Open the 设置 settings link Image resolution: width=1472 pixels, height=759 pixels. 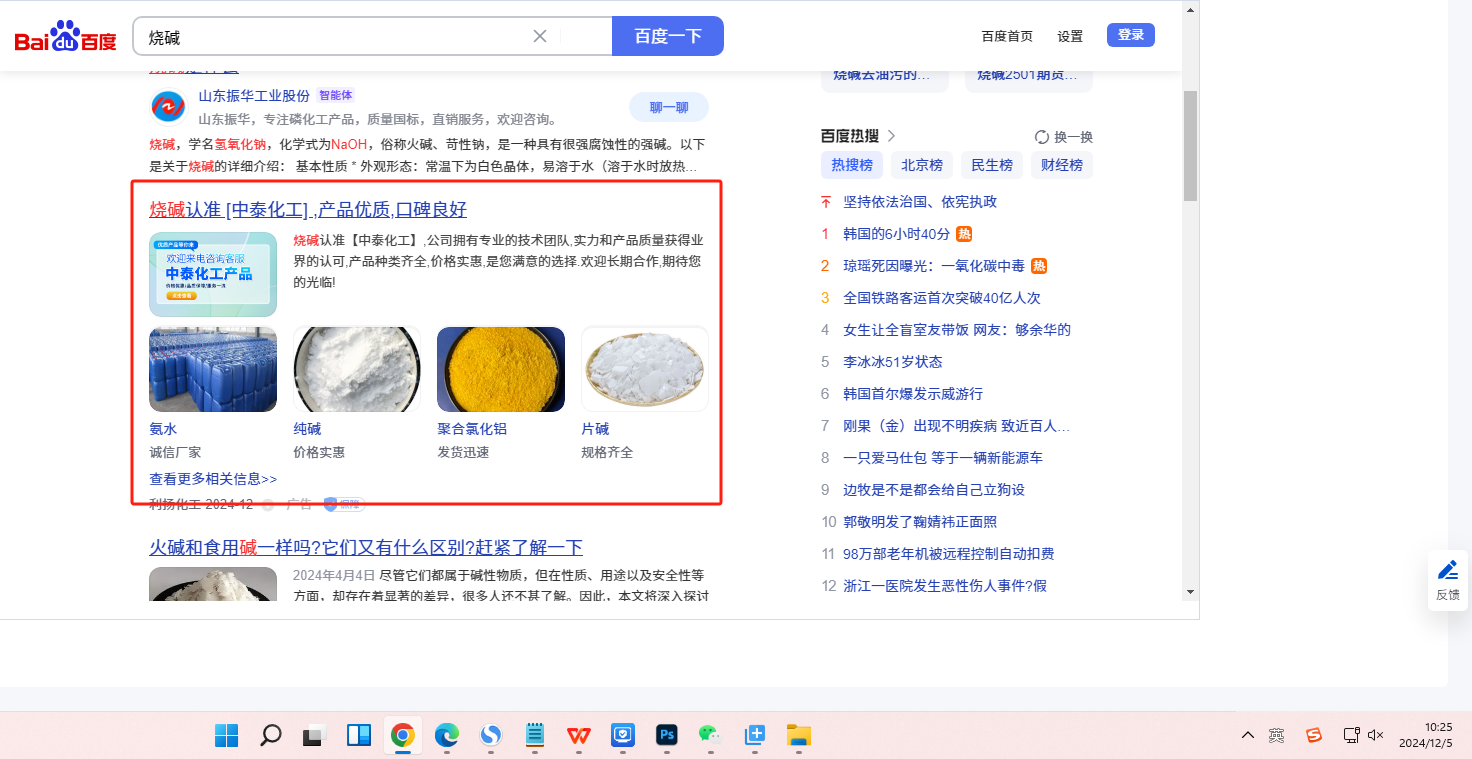coord(1070,36)
